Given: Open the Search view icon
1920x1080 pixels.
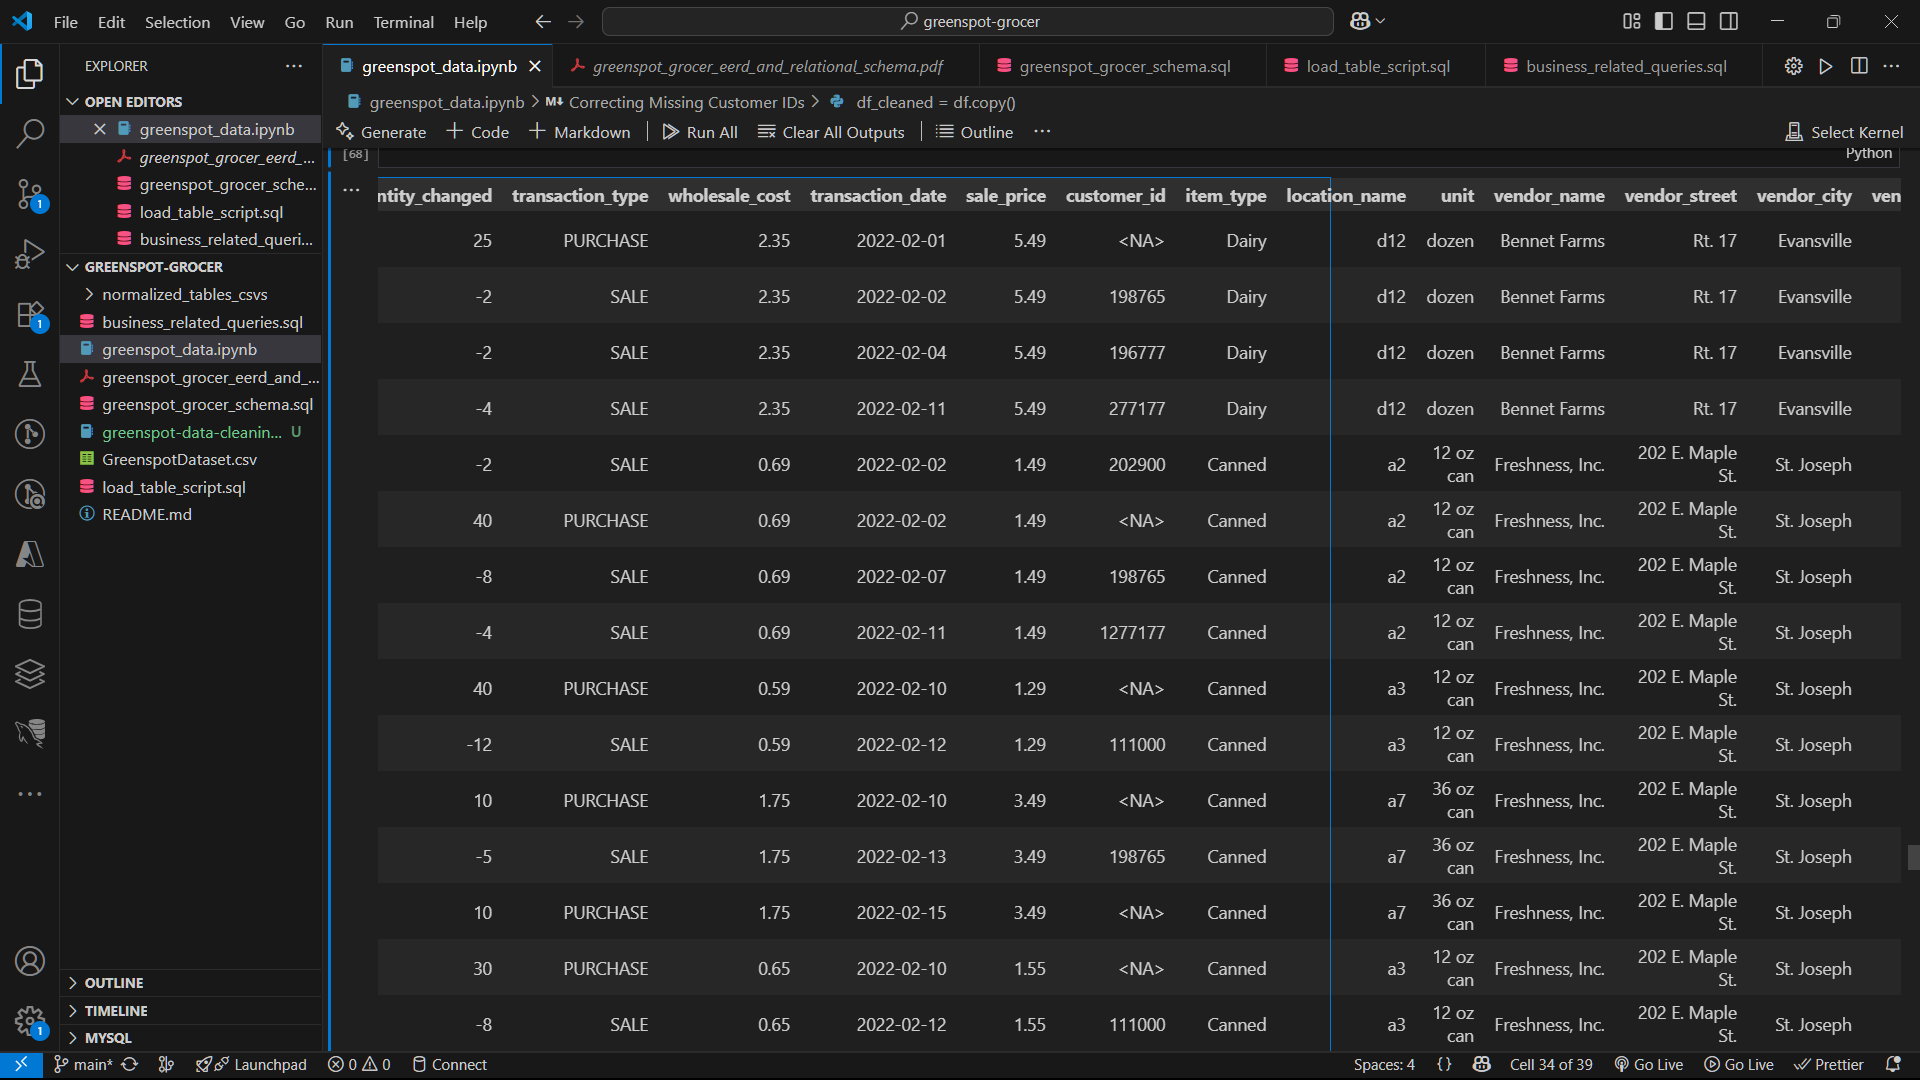Looking at the screenshot, I should (x=30, y=133).
